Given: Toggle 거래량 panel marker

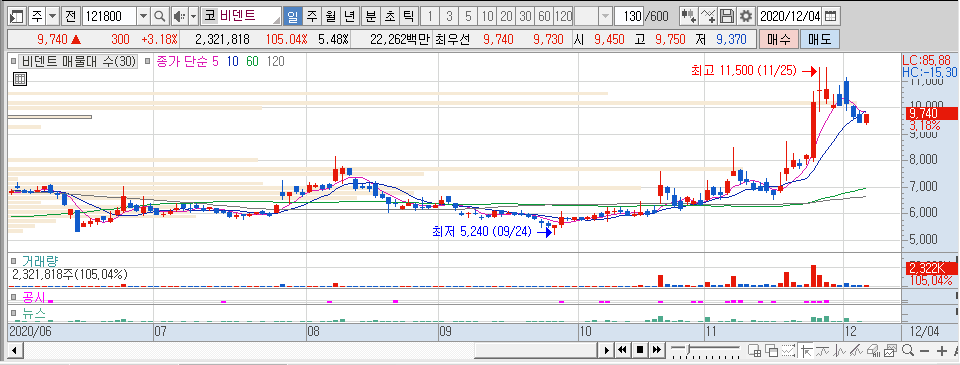Looking at the screenshot, I should (13, 261).
